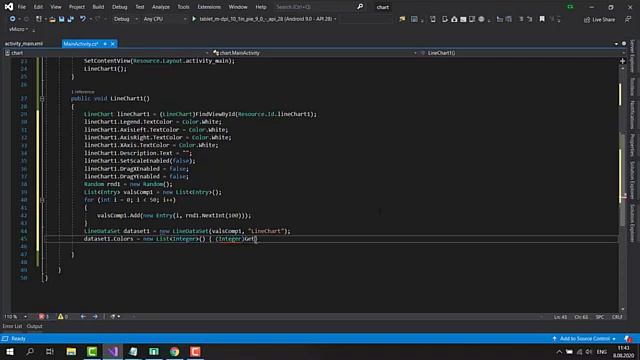The height and width of the screenshot is (360, 640).
Task: Click the search magnifier icon in the title bar
Action: pos(360,7)
